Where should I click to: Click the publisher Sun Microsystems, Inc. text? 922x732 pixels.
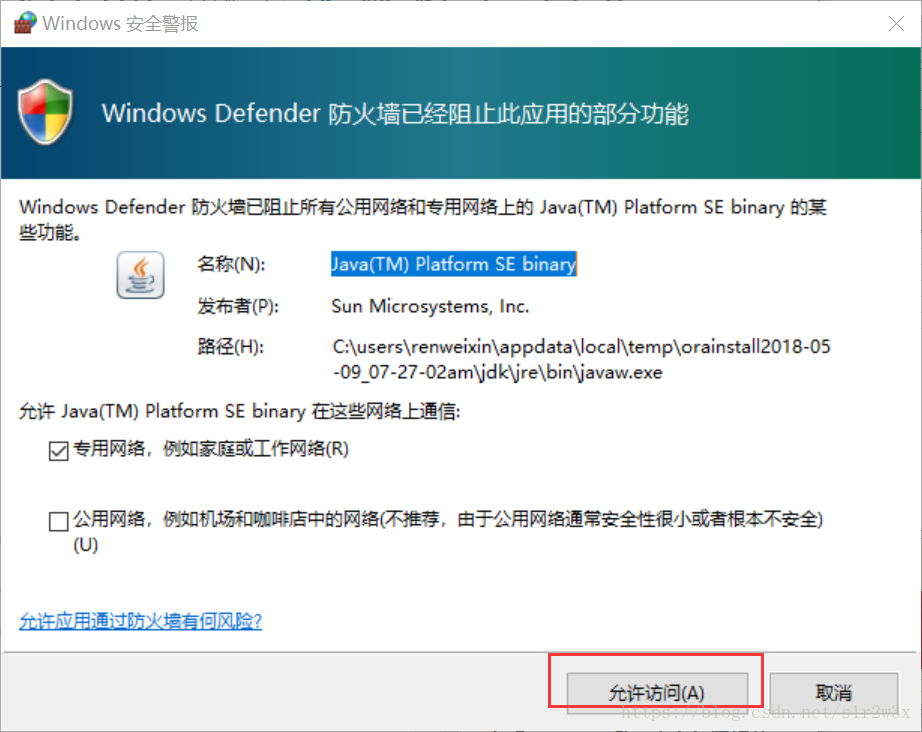[x=430, y=306]
